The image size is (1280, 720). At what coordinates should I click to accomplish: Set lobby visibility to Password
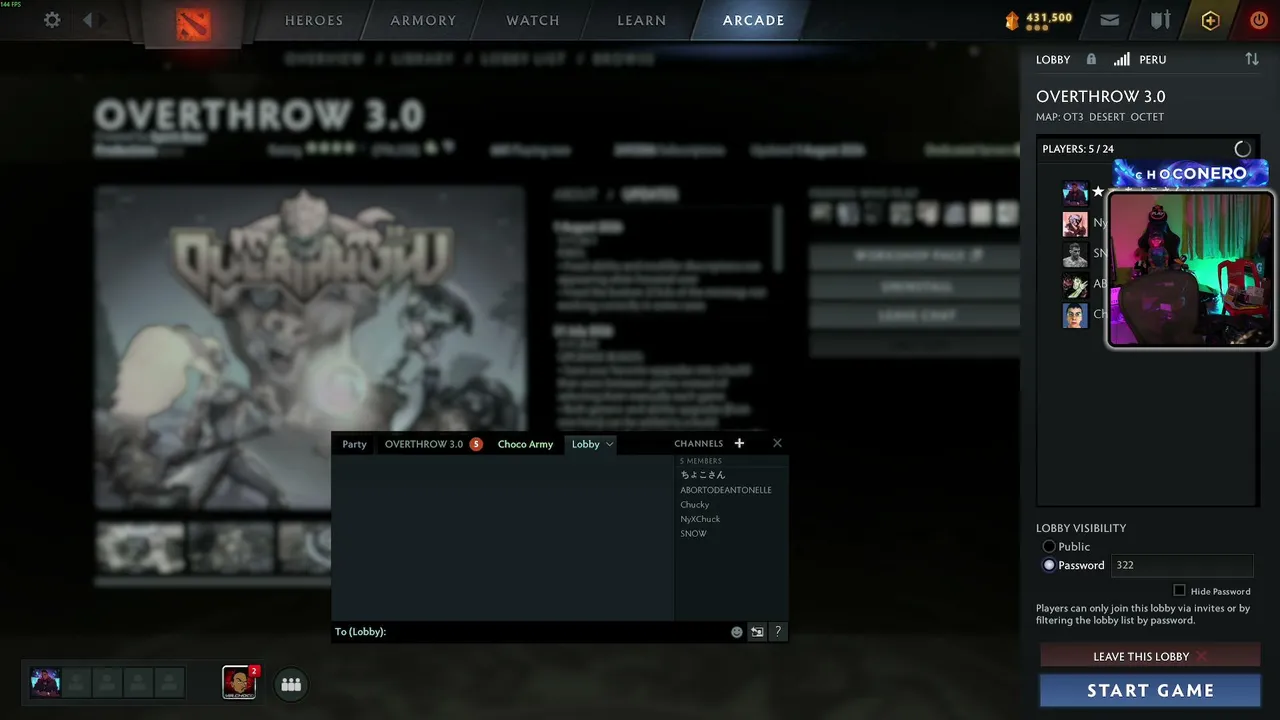(1049, 565)
